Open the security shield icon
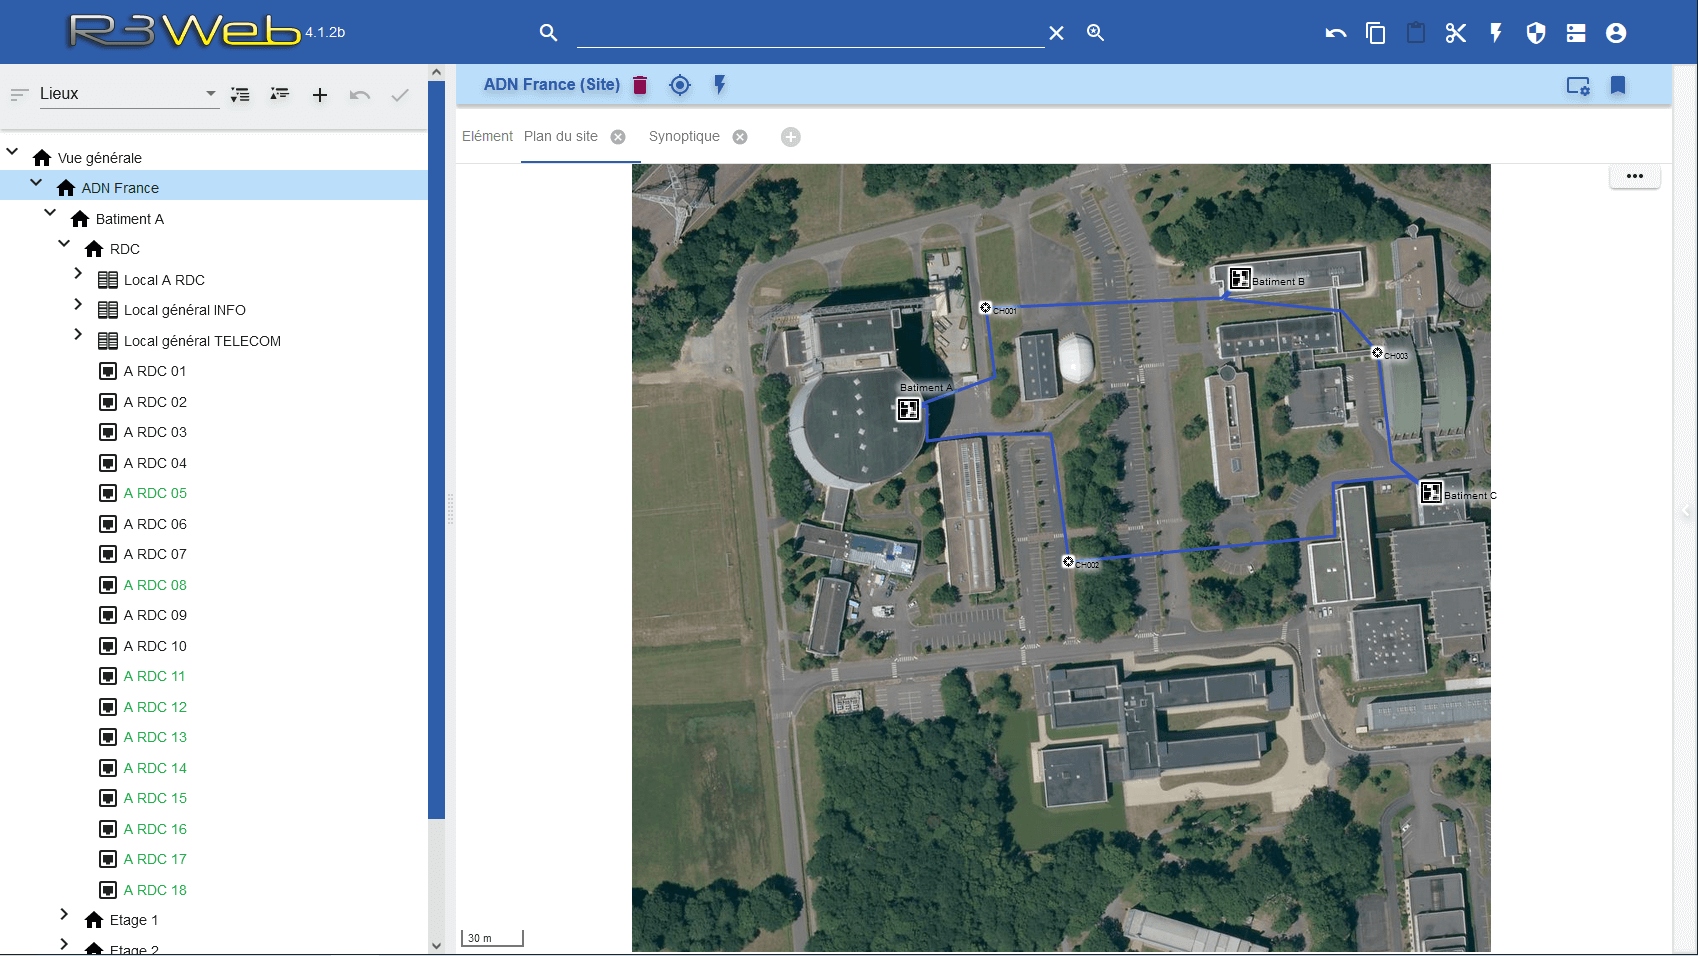1698x956 pixels. click(x=1535, y=33)
